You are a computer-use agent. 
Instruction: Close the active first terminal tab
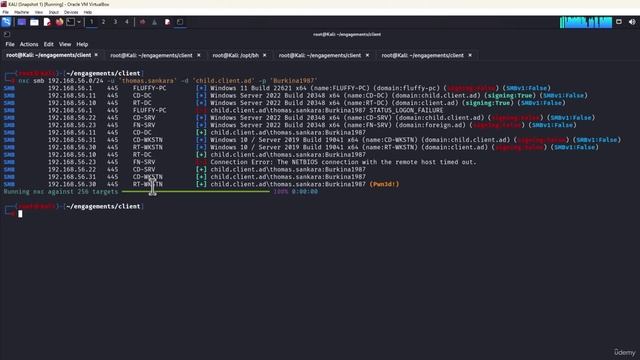[96, 55]
